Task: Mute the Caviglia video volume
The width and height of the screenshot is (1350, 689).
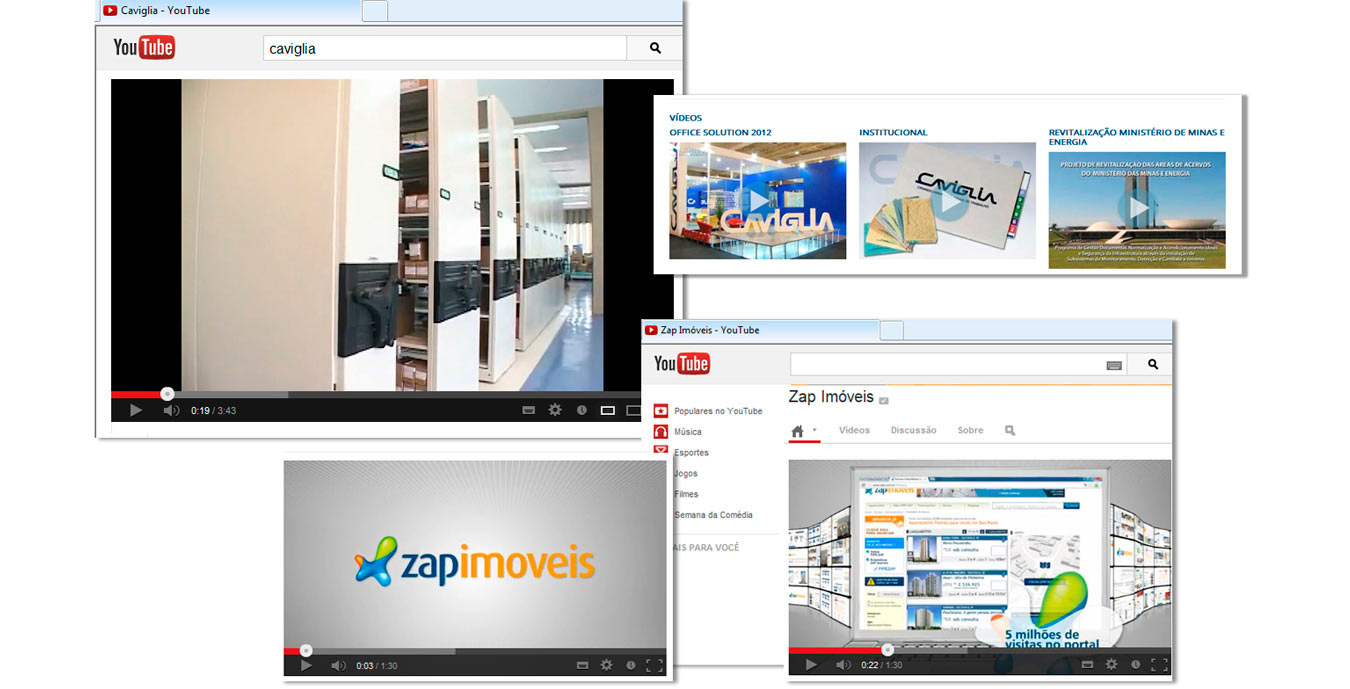Action: pyautogui.click(x=171, y=410)
